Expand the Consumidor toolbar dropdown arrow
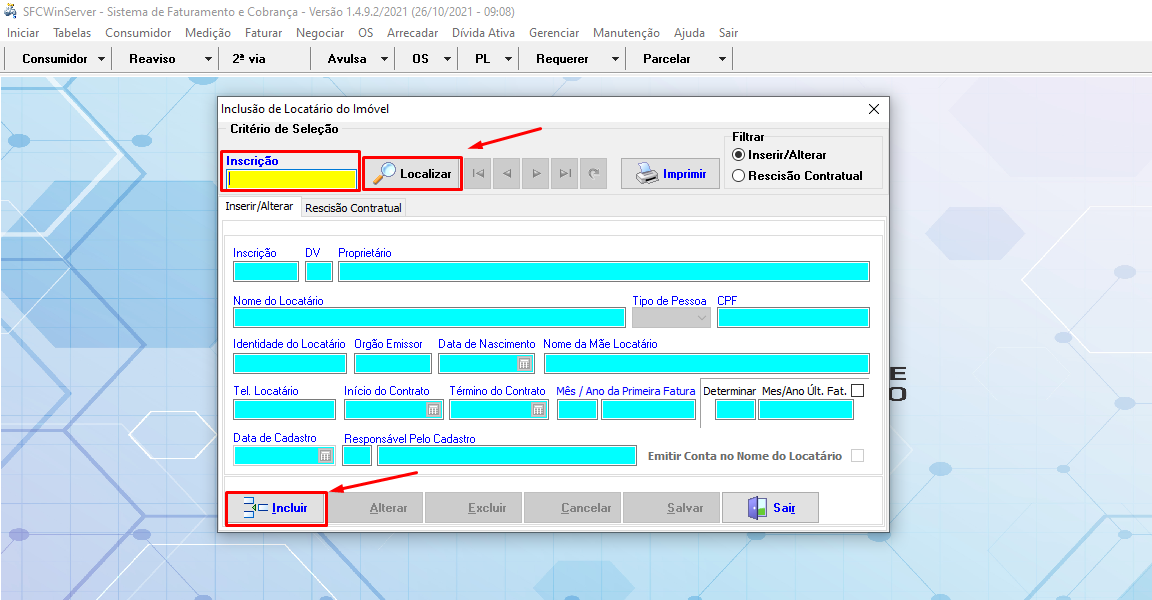Image resolution: width=1152 pixels, height=600 pixels. tap(102, 59)
